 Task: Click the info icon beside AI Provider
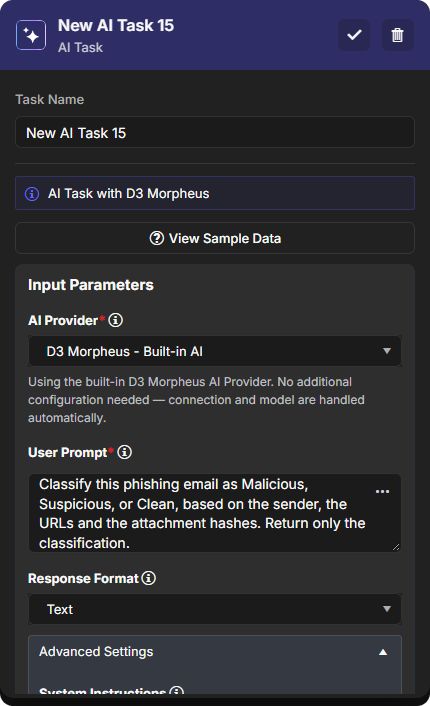(116, 320)
